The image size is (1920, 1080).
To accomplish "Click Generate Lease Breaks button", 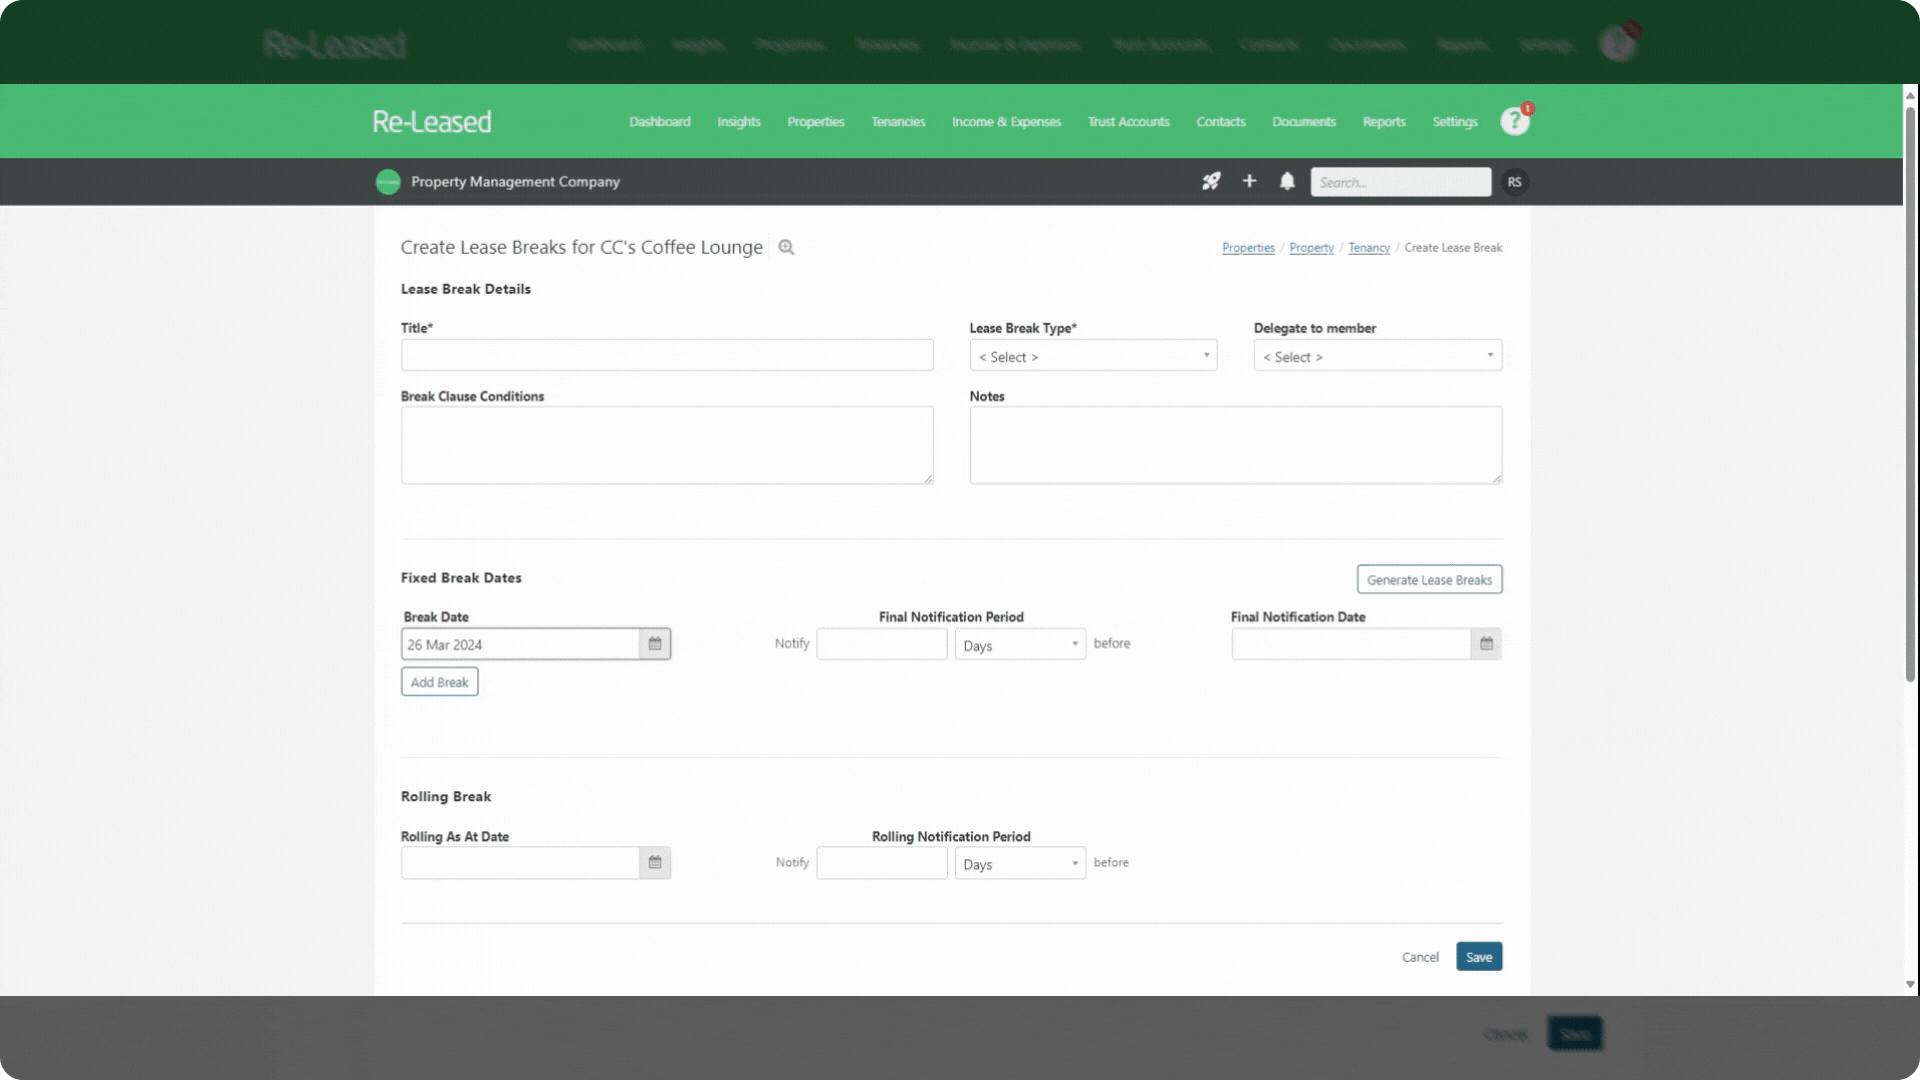I will coord(1429,579).
